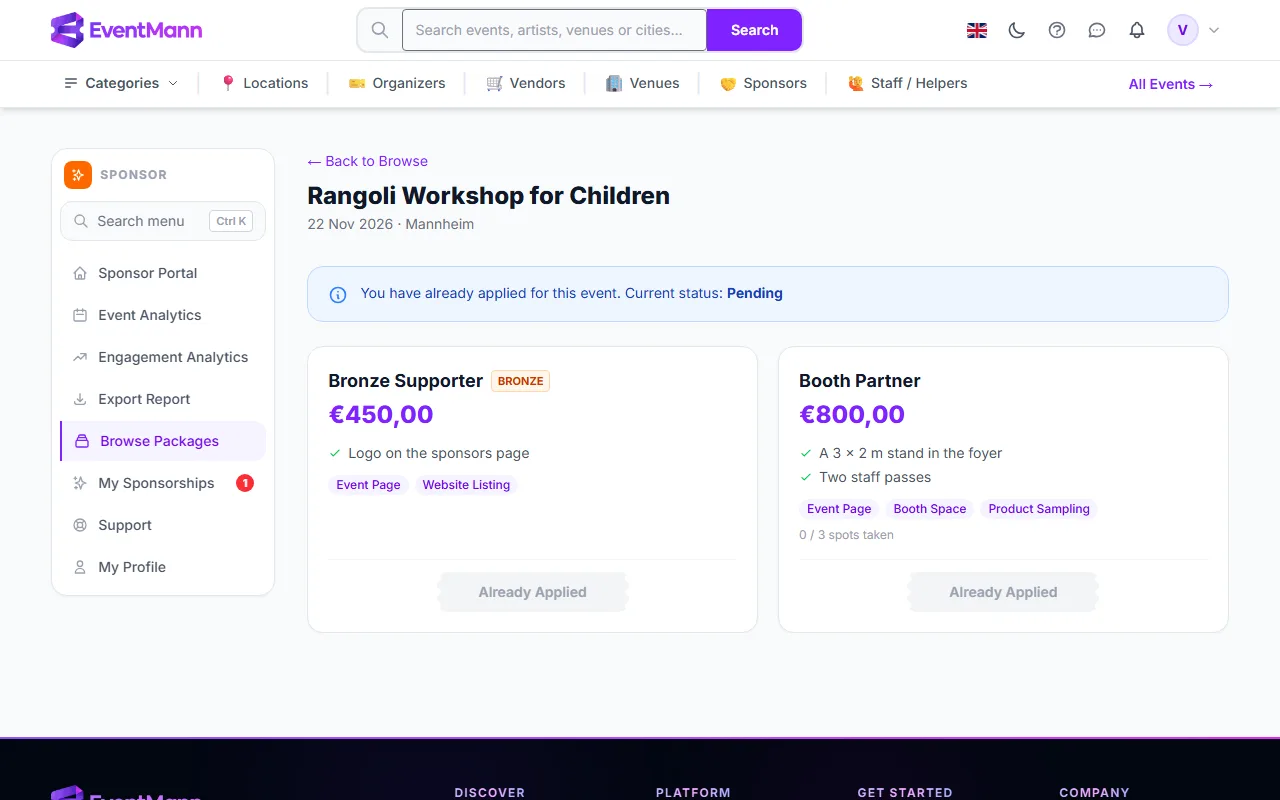The width and height of the screenshot is (1280, 800).
Task: Open Sponsors in the navigation bar
Action: tap(763, 83)
